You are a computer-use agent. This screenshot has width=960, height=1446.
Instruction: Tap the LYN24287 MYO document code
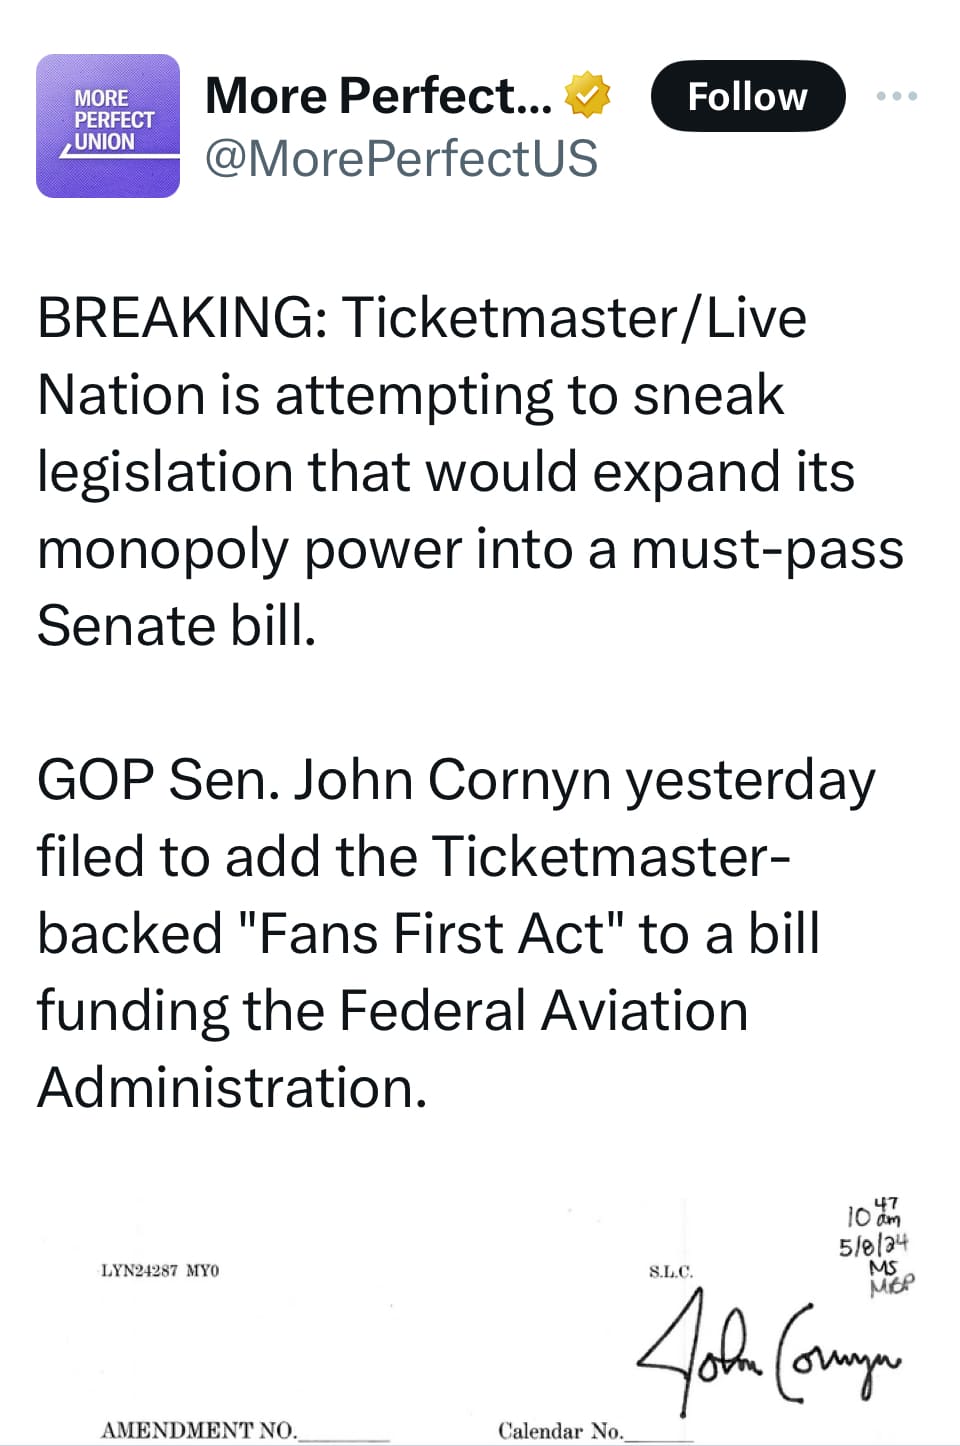click(x=160, y=1270)
